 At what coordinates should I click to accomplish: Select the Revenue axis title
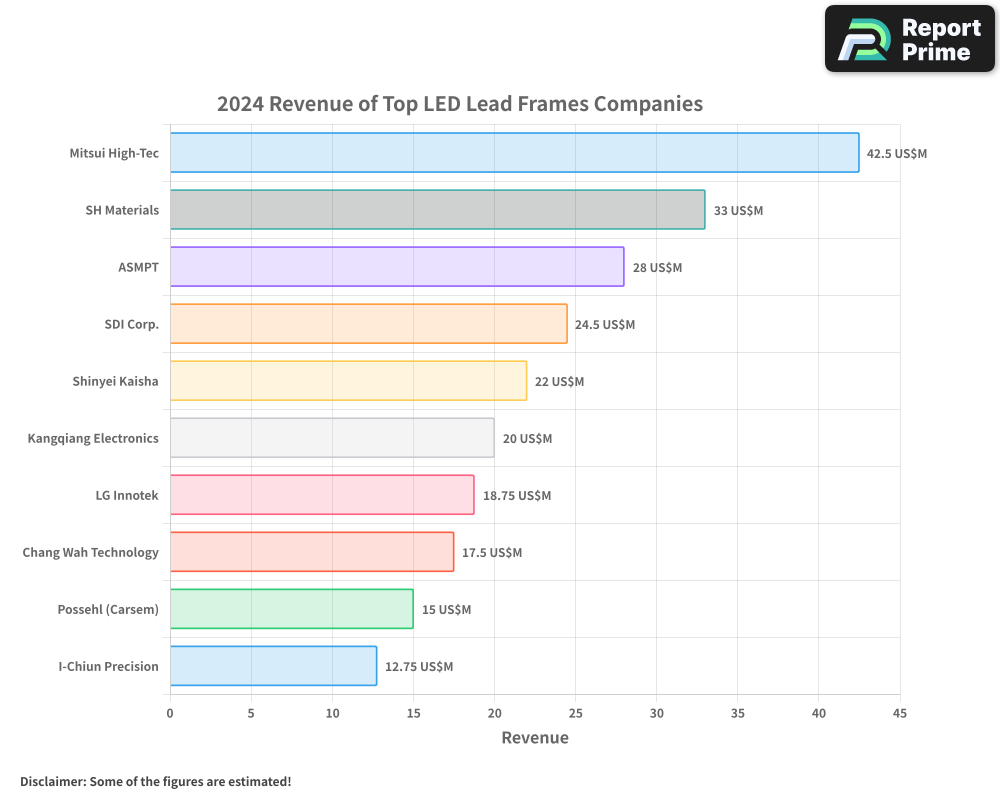tap(535, 738)
